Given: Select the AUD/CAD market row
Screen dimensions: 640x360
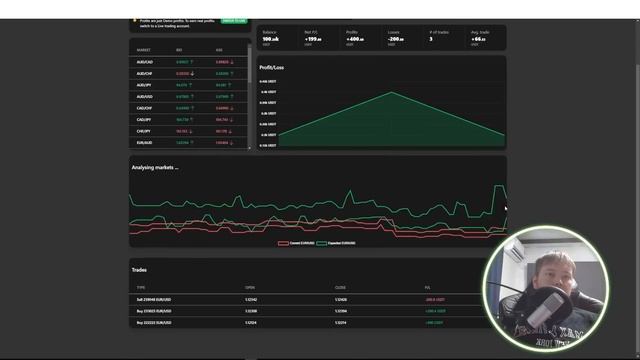Looking at the screenshot, I should pos(188,62).
